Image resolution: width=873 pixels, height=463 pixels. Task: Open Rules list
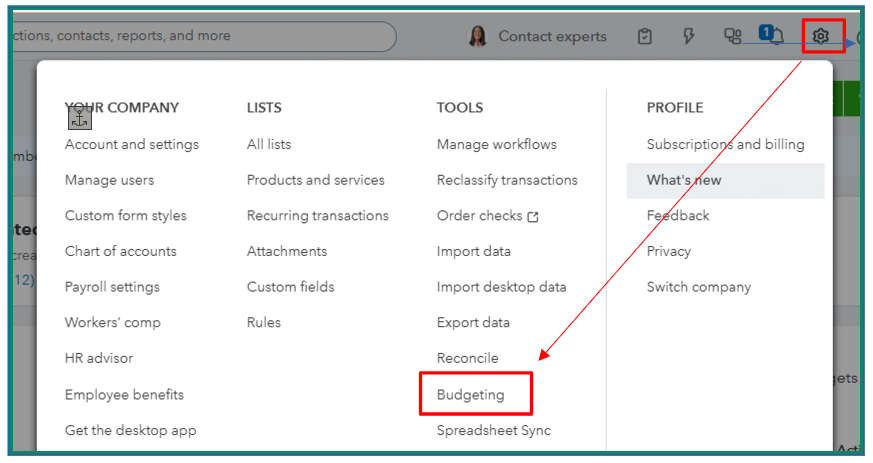(x=264, y=323)
